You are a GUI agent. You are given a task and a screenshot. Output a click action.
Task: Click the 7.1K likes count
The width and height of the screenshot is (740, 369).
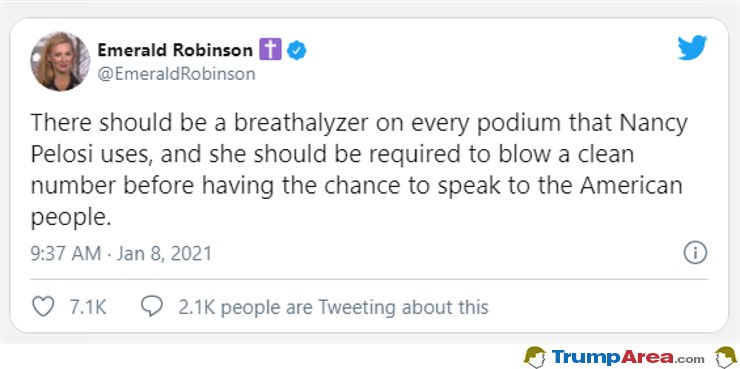88,307
